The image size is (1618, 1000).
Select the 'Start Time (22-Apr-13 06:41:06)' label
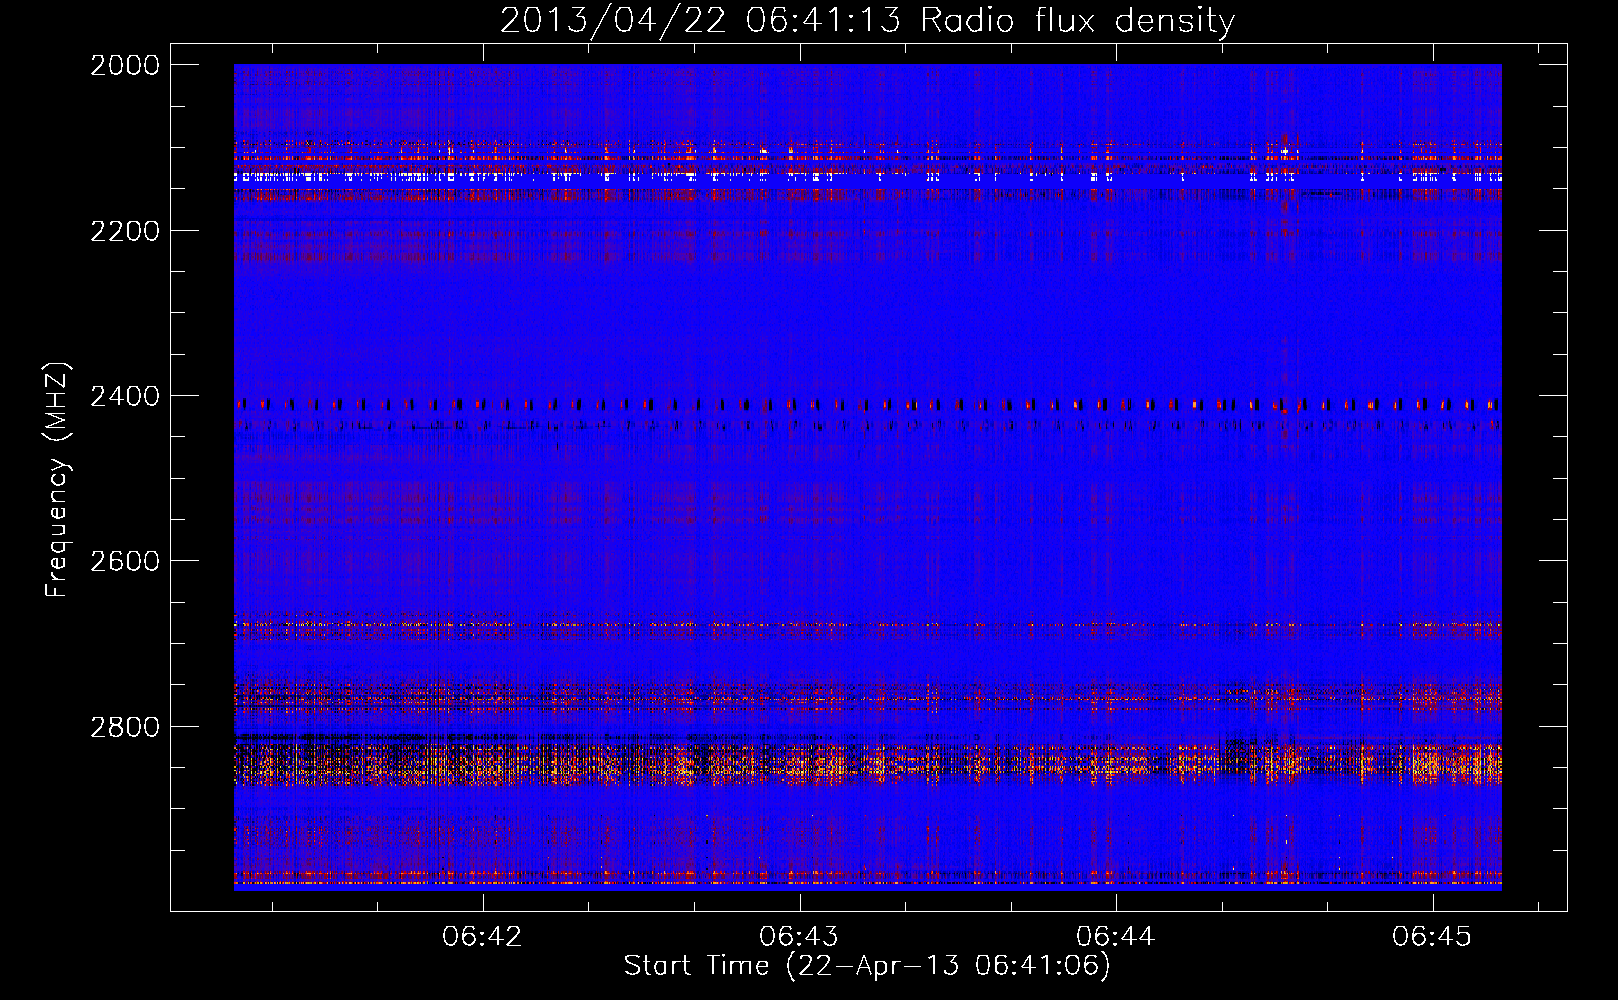coord(867,966)
